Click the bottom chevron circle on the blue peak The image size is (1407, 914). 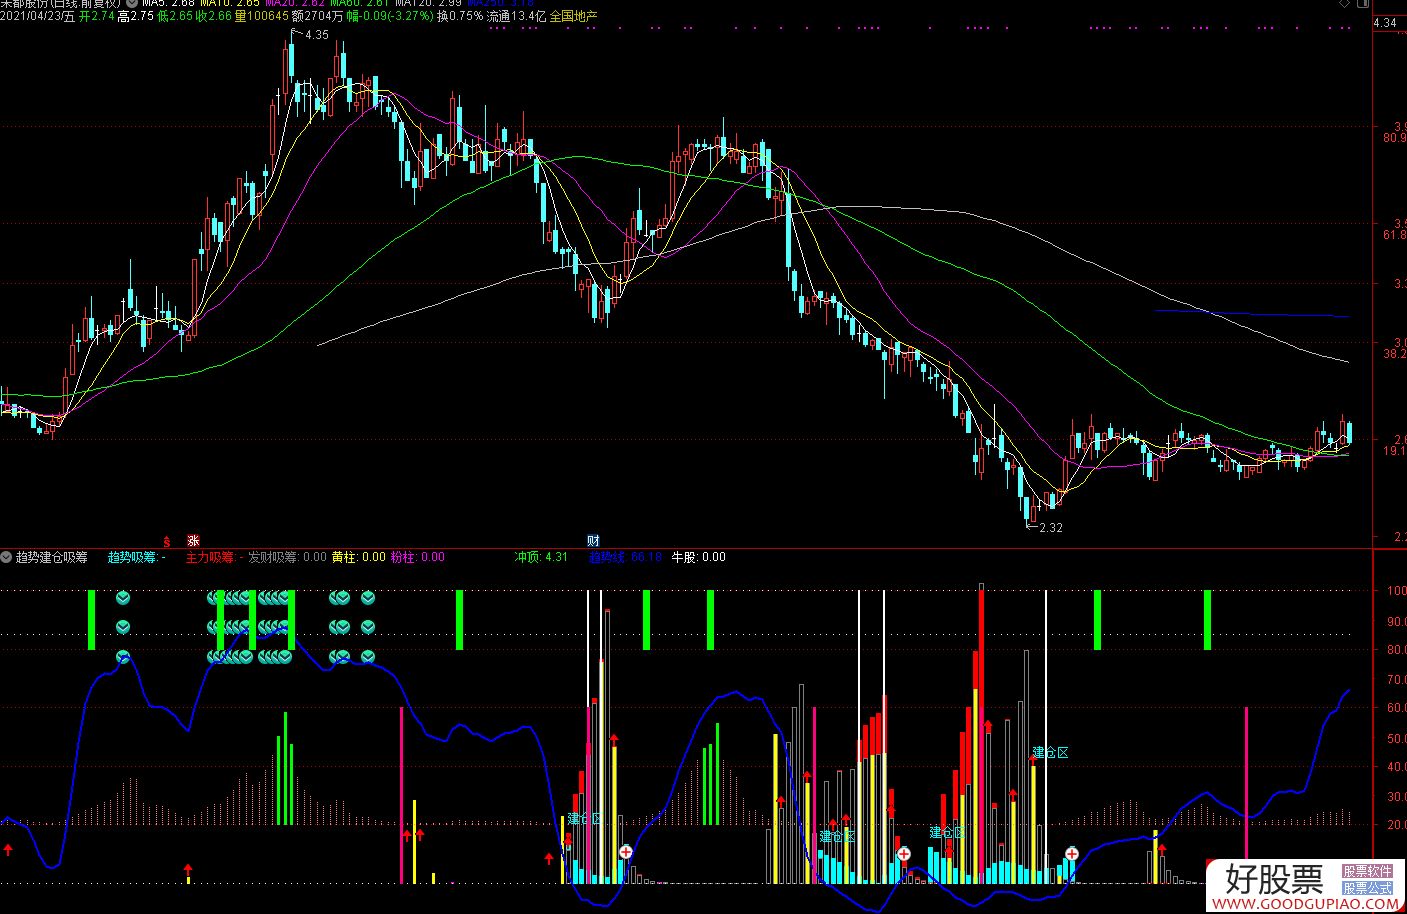coord(124,656)
